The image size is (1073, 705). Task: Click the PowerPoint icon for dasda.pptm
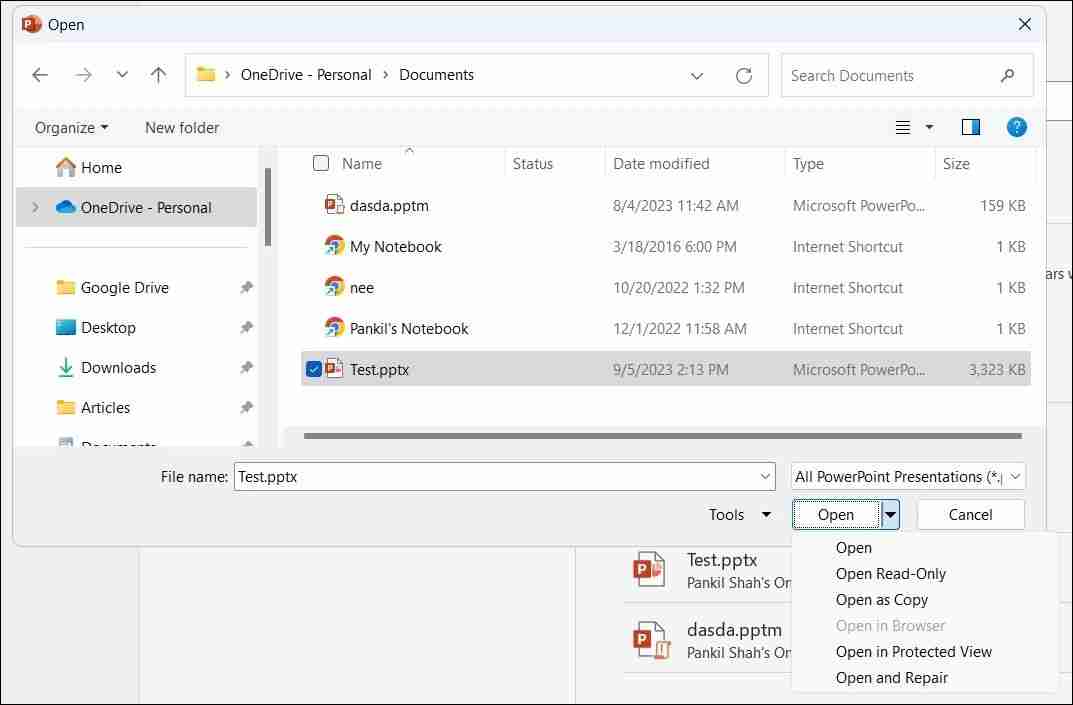tap(334, 205)
